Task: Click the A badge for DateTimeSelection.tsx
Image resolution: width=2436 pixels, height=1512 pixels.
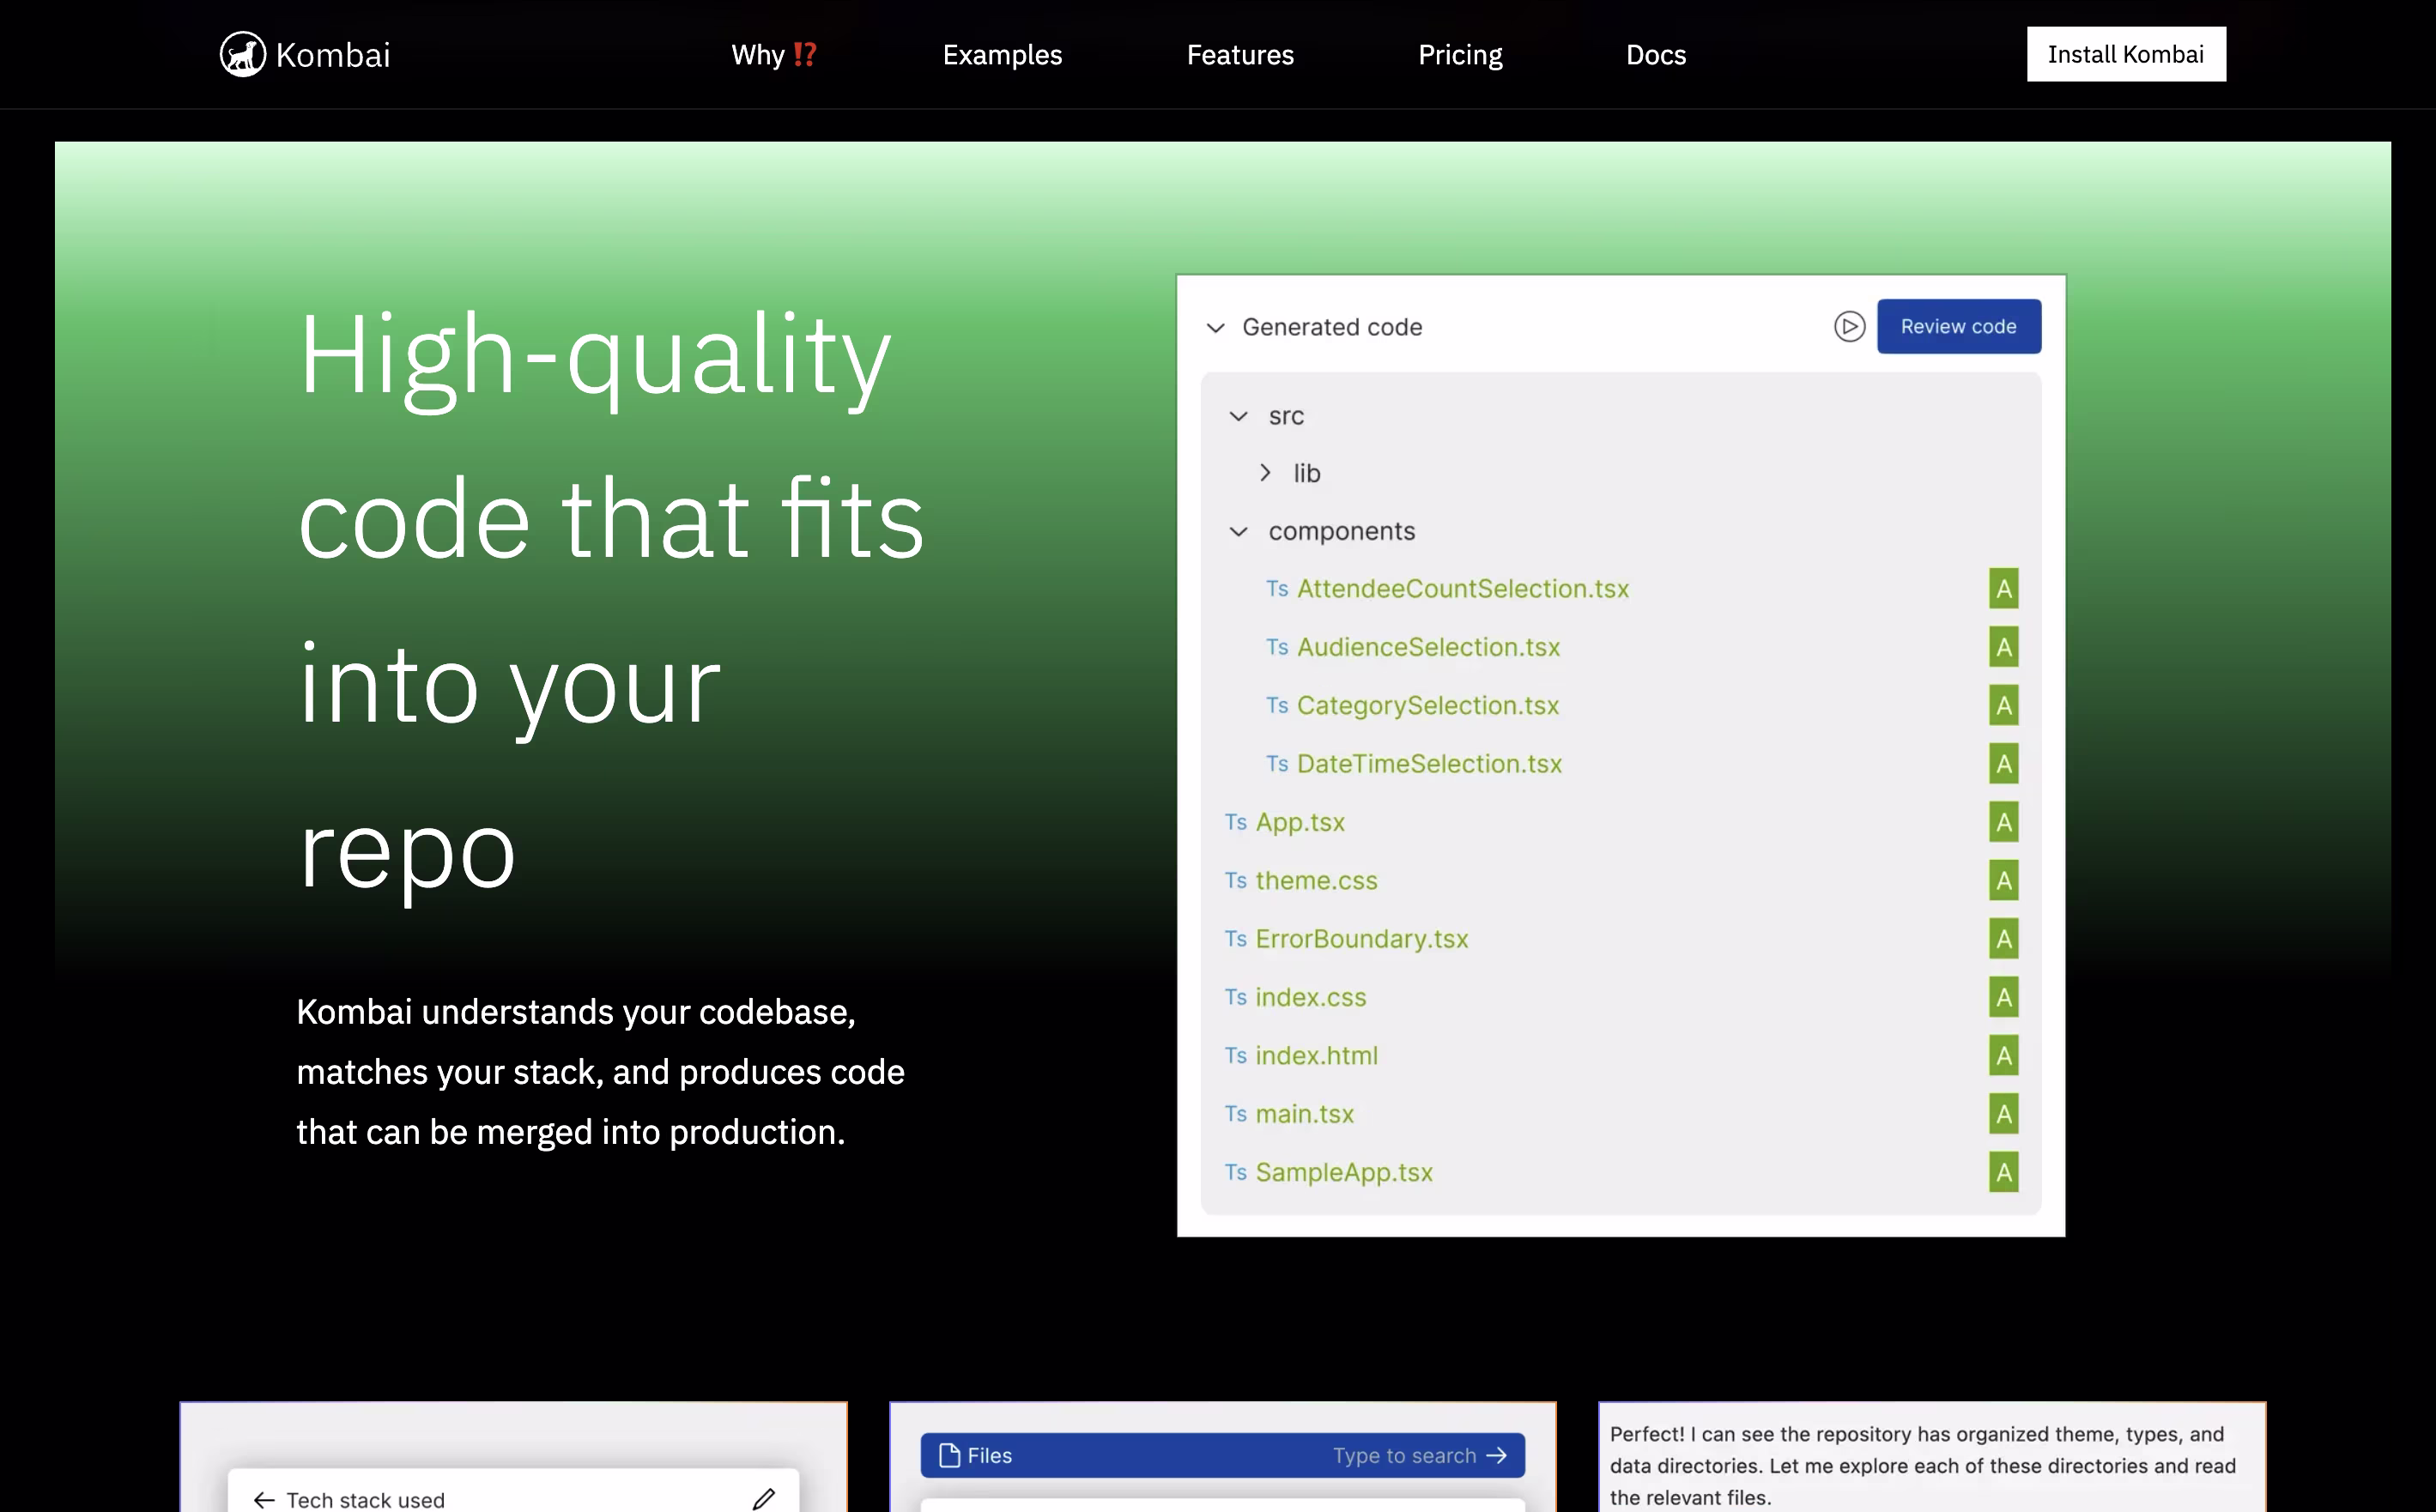Action: (x=2003, y=764)
